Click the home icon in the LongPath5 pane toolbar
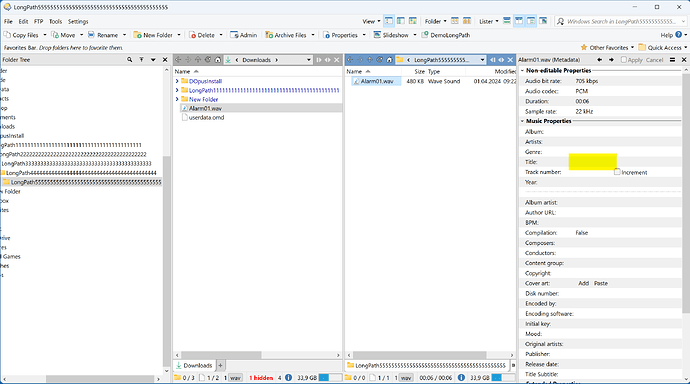690x384 pixels. point(389,60)
